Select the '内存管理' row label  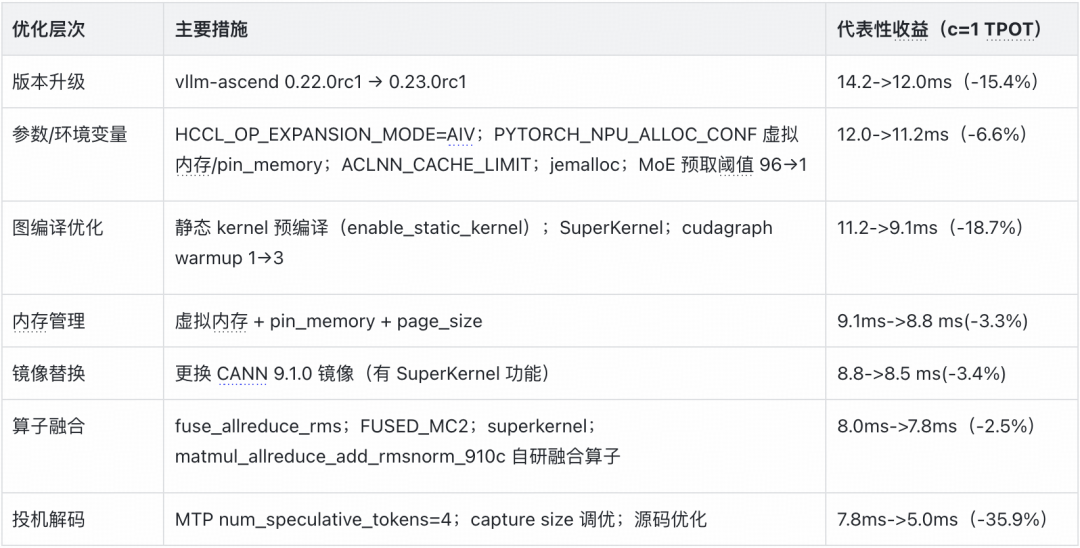(x=48, y=321)
